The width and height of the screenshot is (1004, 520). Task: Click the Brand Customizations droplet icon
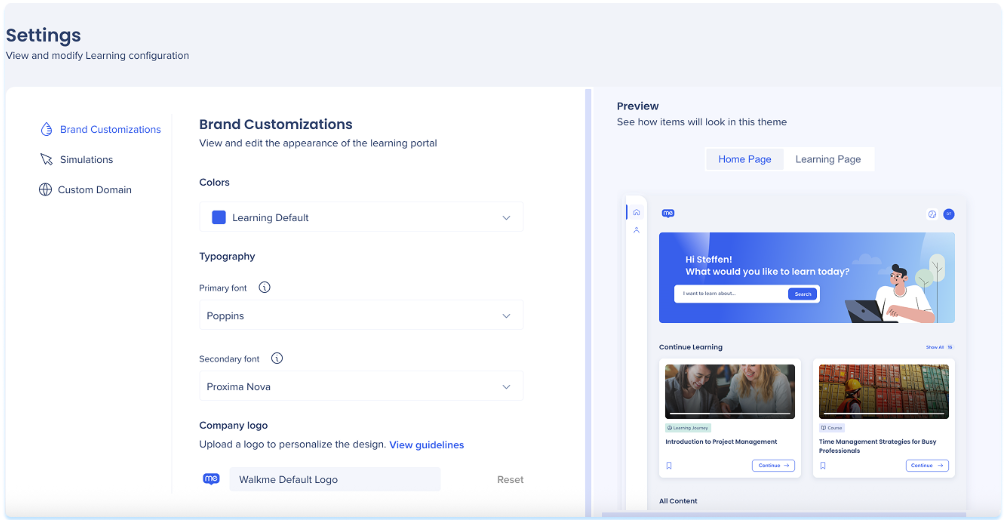coord(46,129)
